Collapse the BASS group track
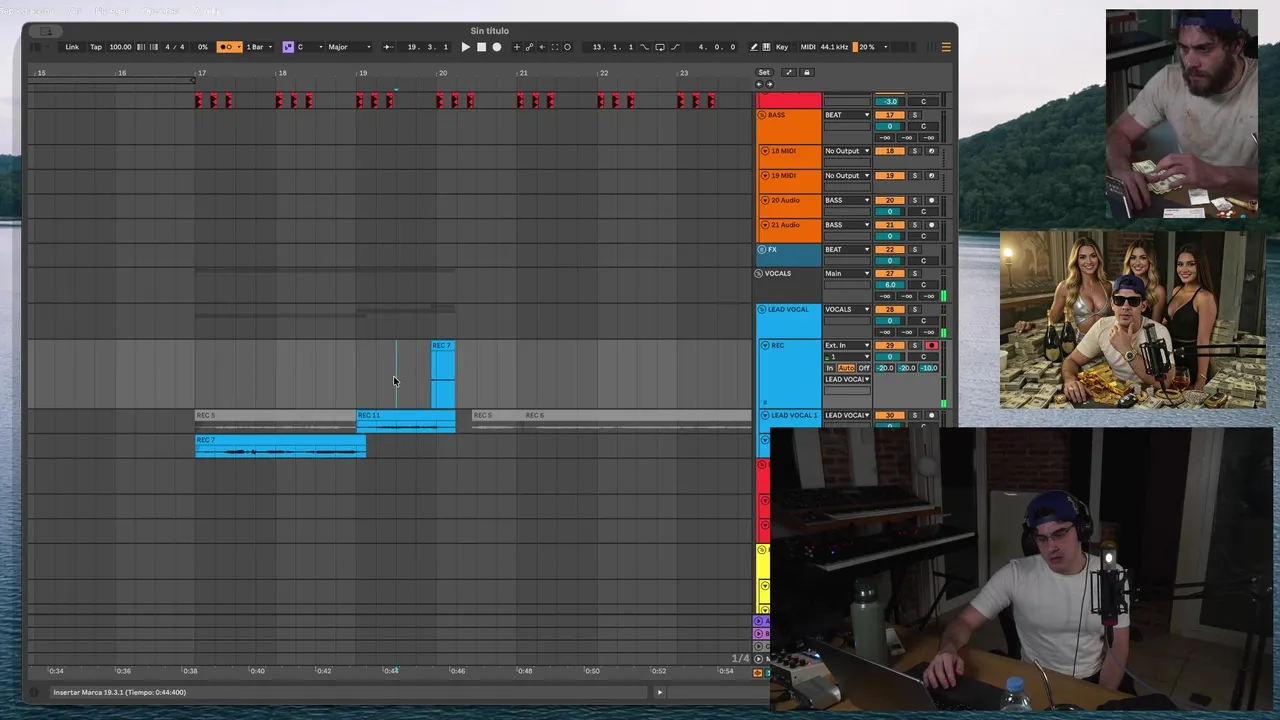1280x720 pixels. (762, 115)
